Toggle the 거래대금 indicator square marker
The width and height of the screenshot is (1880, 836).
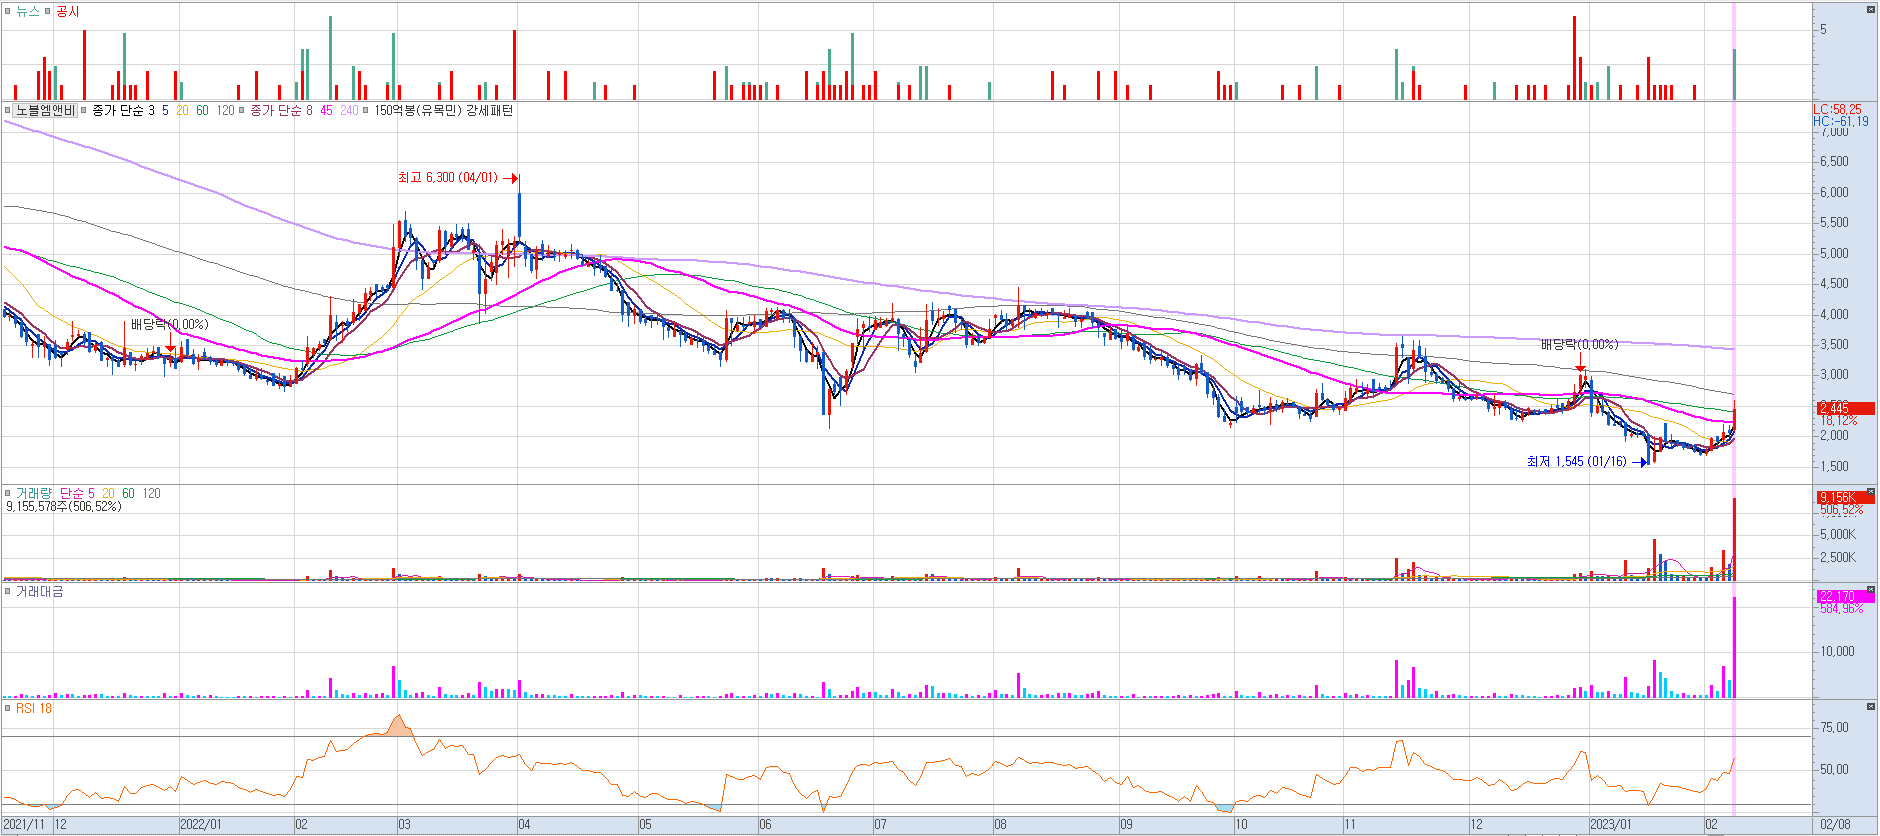point(8,592)
